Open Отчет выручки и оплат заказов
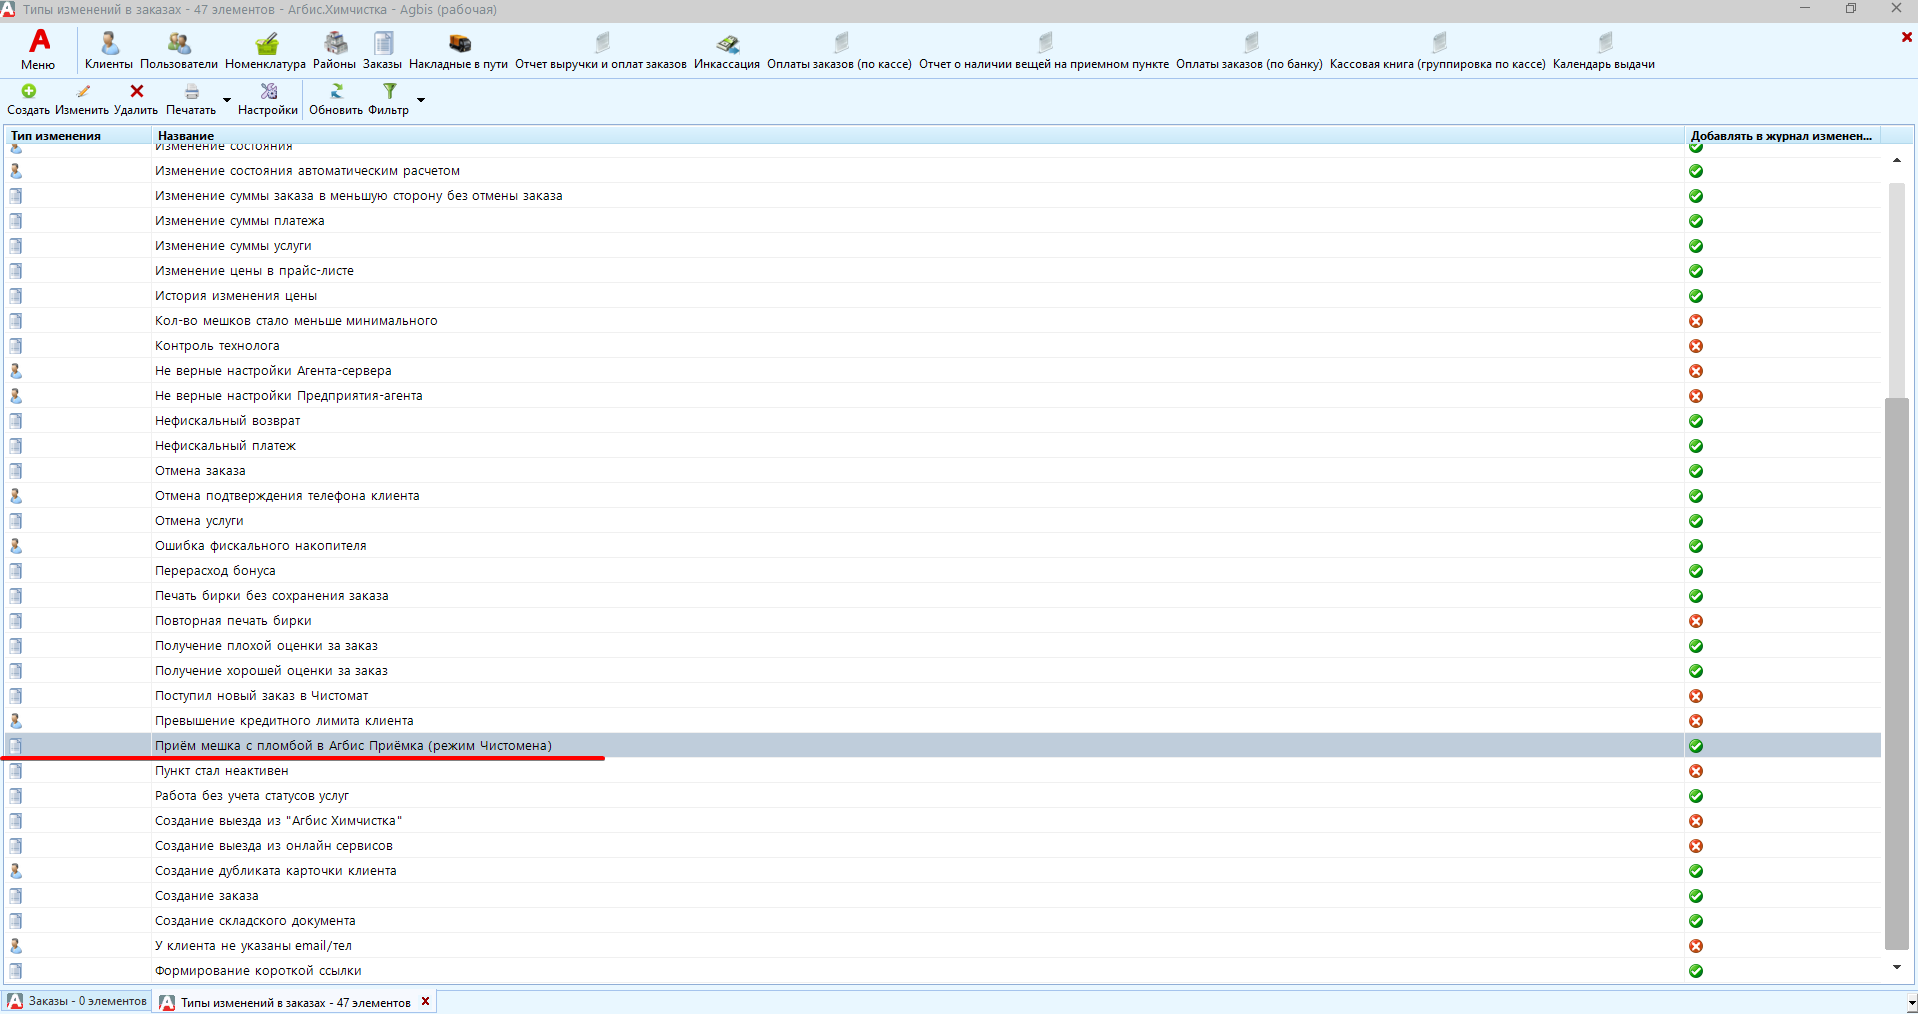Viewport: 1918px width, 1014px height. pyautogui.click(x=601, y=50)
